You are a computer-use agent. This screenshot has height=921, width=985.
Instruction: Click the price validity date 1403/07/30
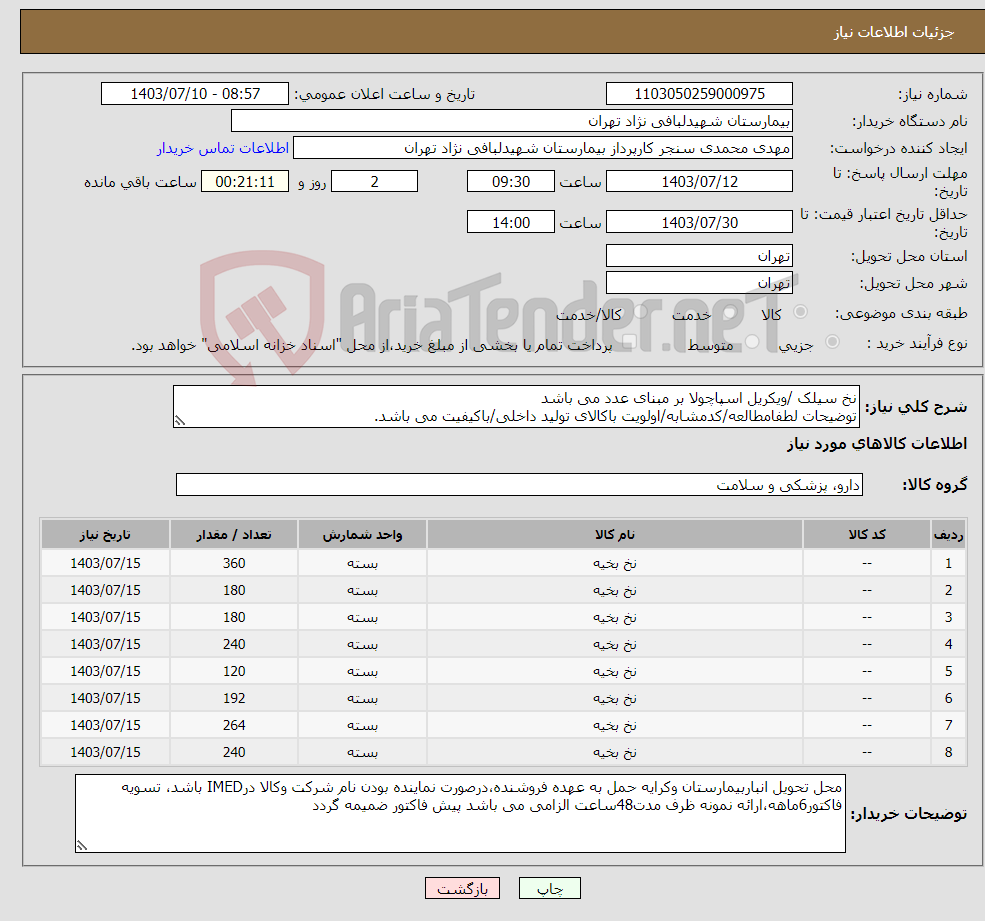pyautogui.click(x=699, y=222)
